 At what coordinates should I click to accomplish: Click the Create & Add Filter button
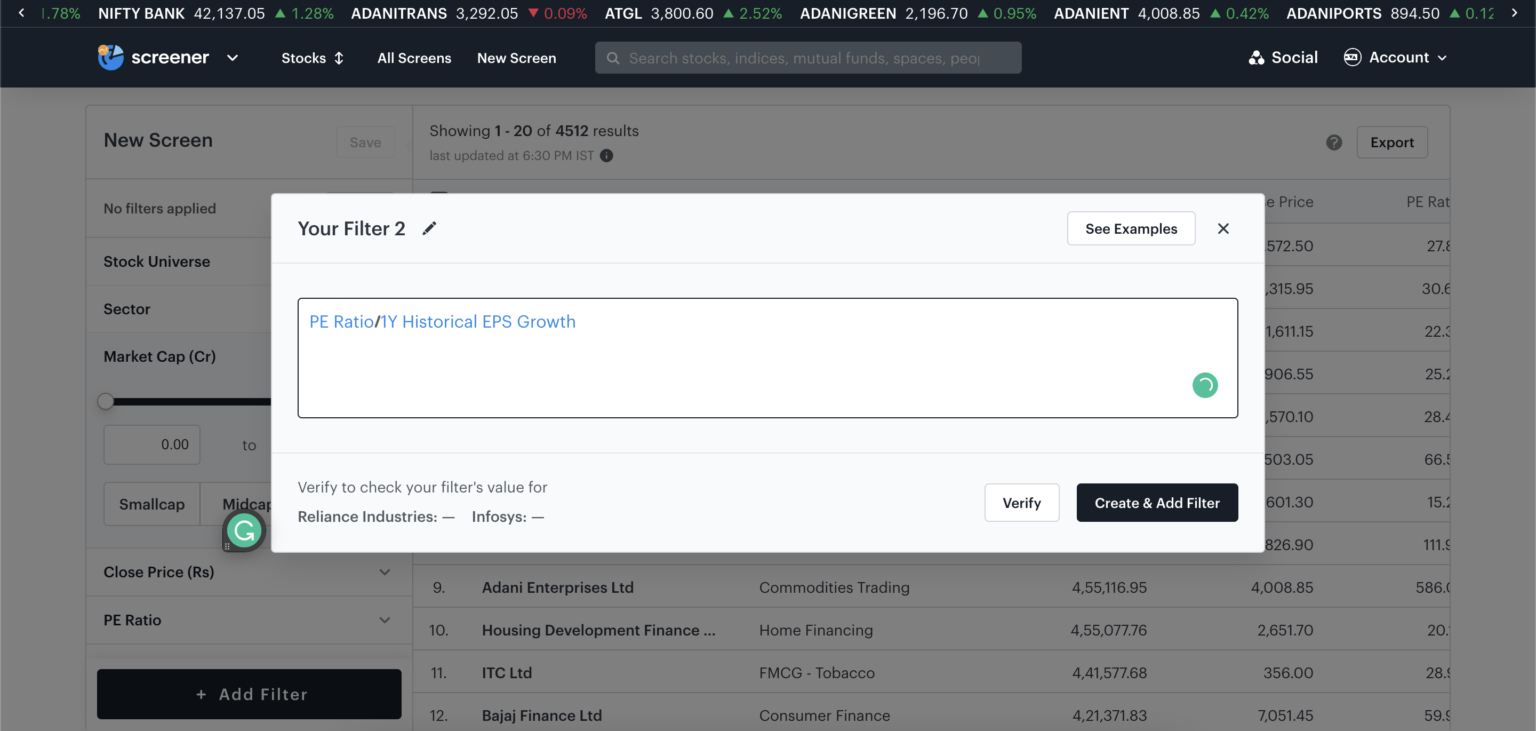(x=1157, y=502)
